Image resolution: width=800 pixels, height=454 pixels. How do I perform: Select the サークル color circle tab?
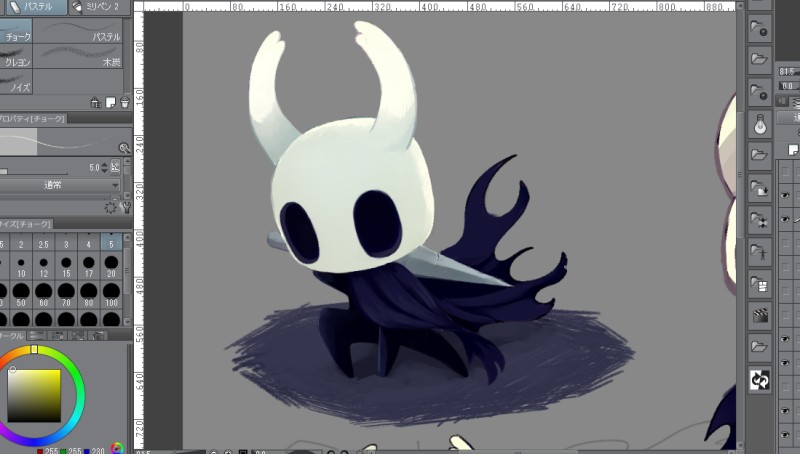point(12,336)
